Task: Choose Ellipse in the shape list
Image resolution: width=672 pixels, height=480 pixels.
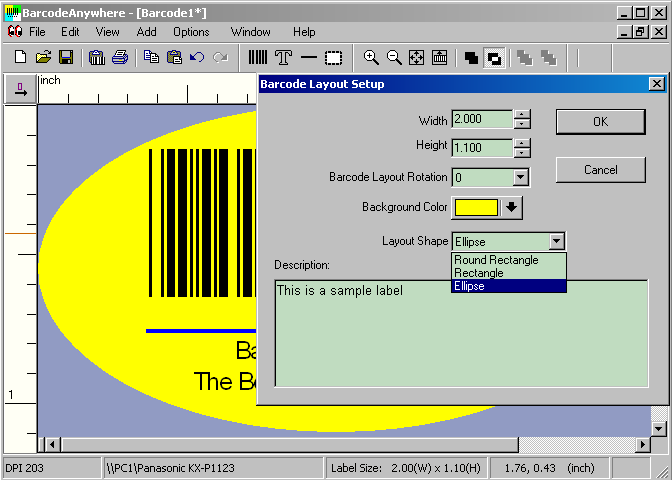Action: point(509,286)
